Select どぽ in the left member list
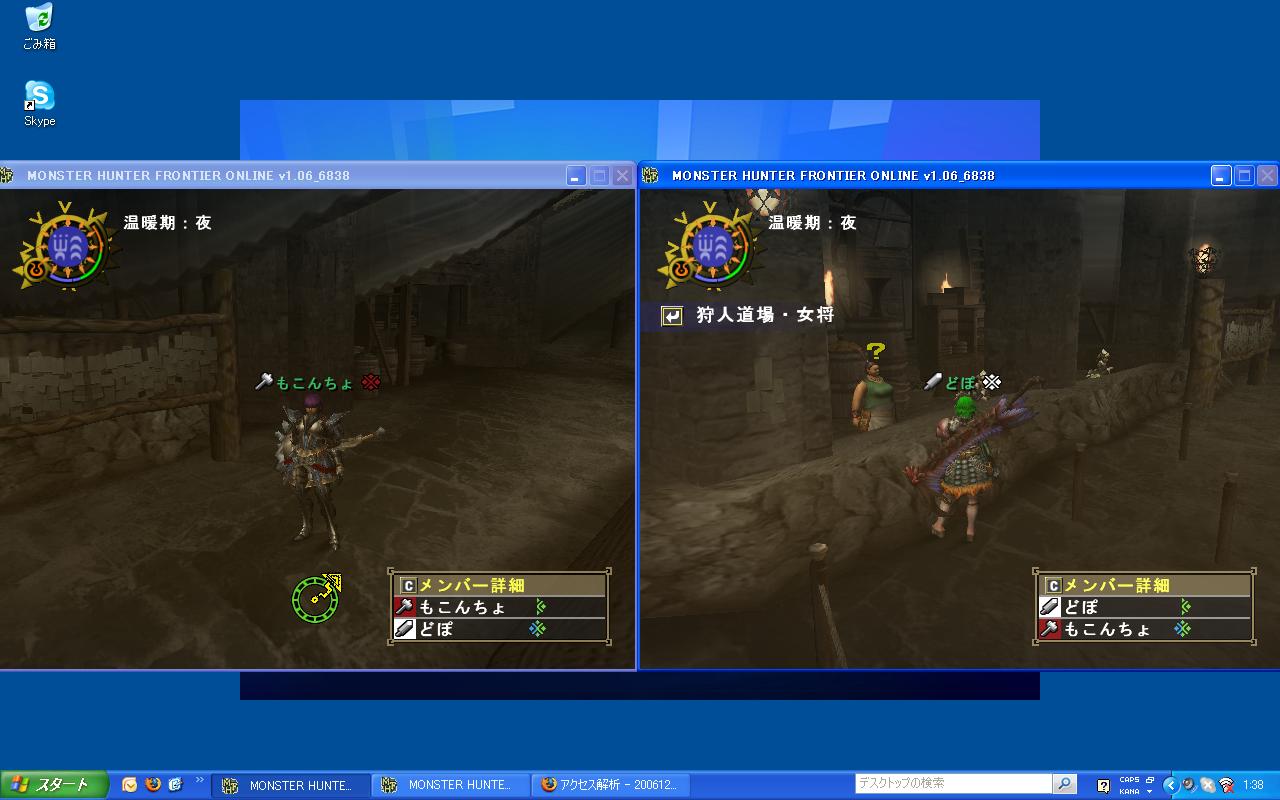The height and width of the screenshot is (800, 1280). [500, 630]
